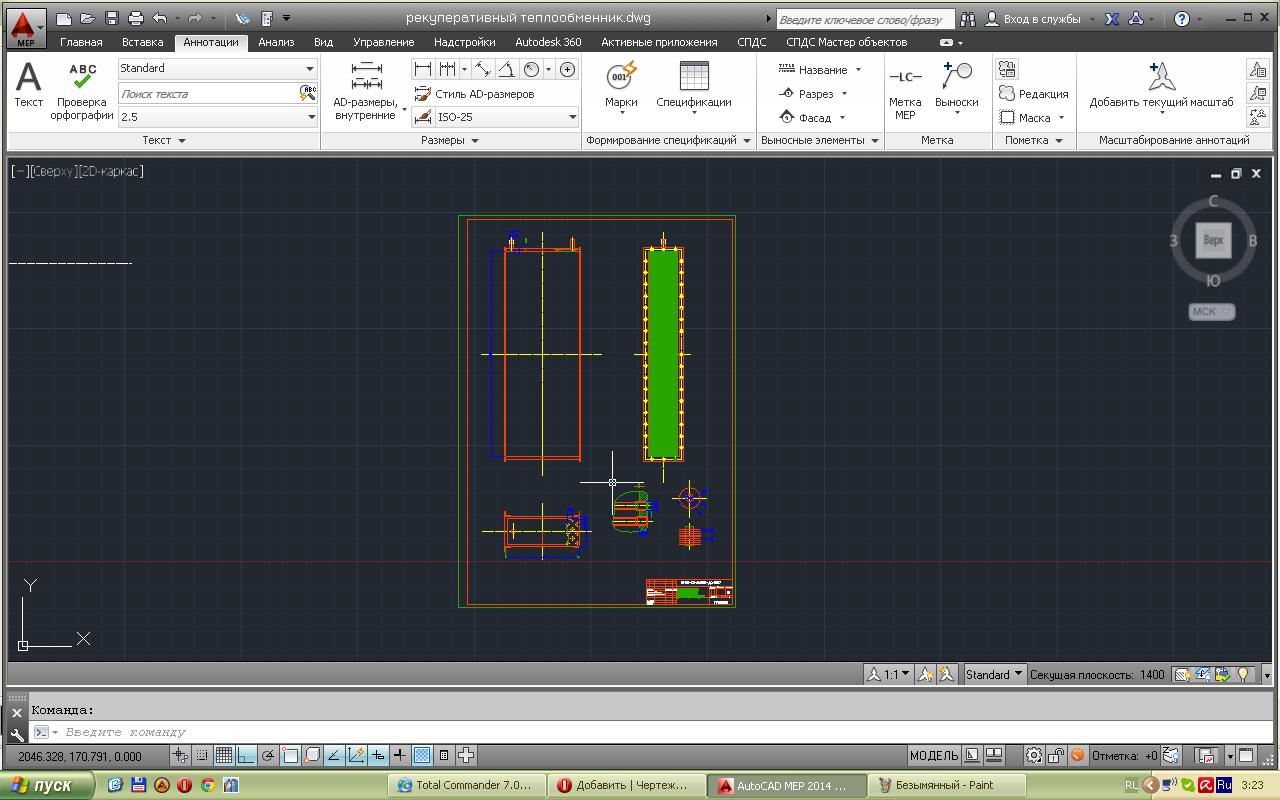Select the Text tool in the ribbon
This screenshot has width=1280, height=800.
[x=29, y=85]
